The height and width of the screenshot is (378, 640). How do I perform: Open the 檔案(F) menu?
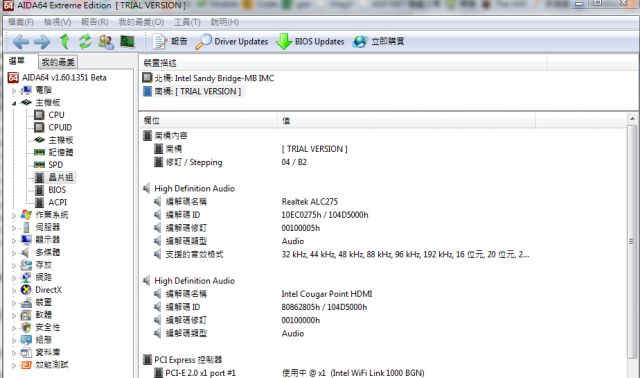coord(21,22)
